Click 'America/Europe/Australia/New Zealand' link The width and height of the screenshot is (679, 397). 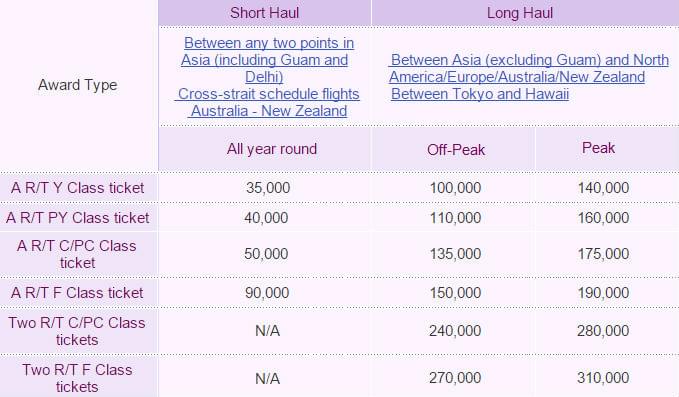pyautogui.click(x=517, y=77)
